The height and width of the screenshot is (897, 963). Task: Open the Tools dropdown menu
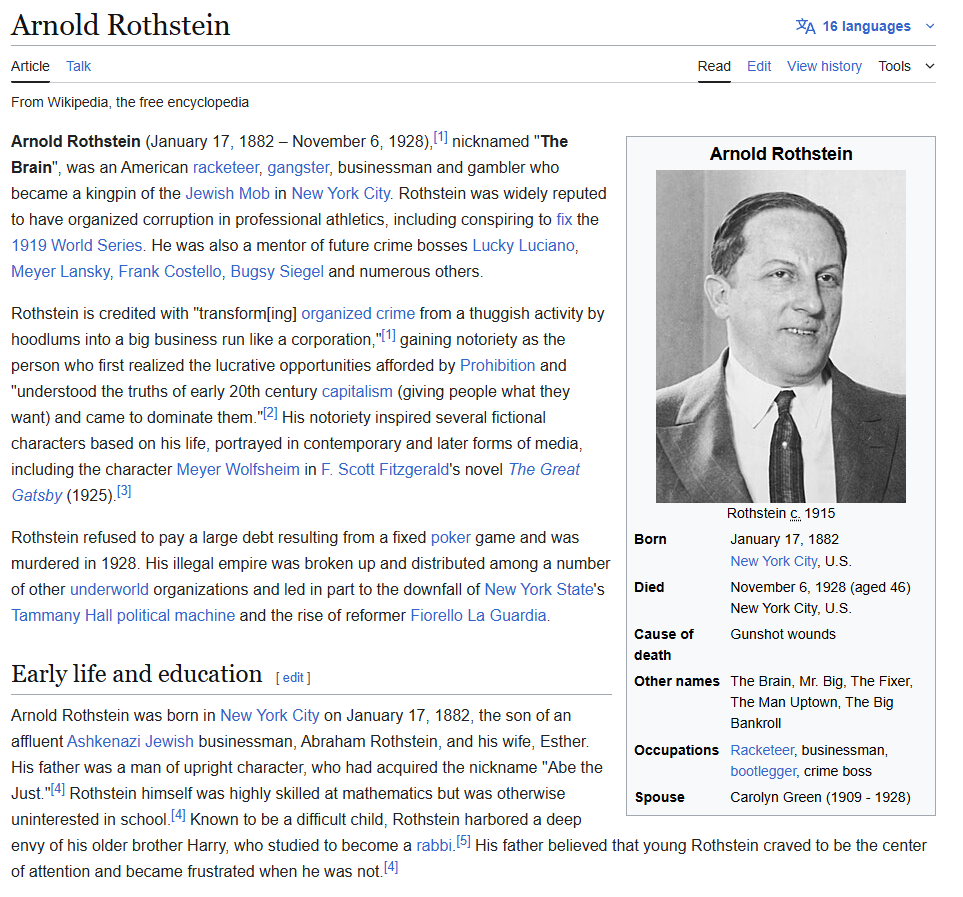click(x=906, y=66)
